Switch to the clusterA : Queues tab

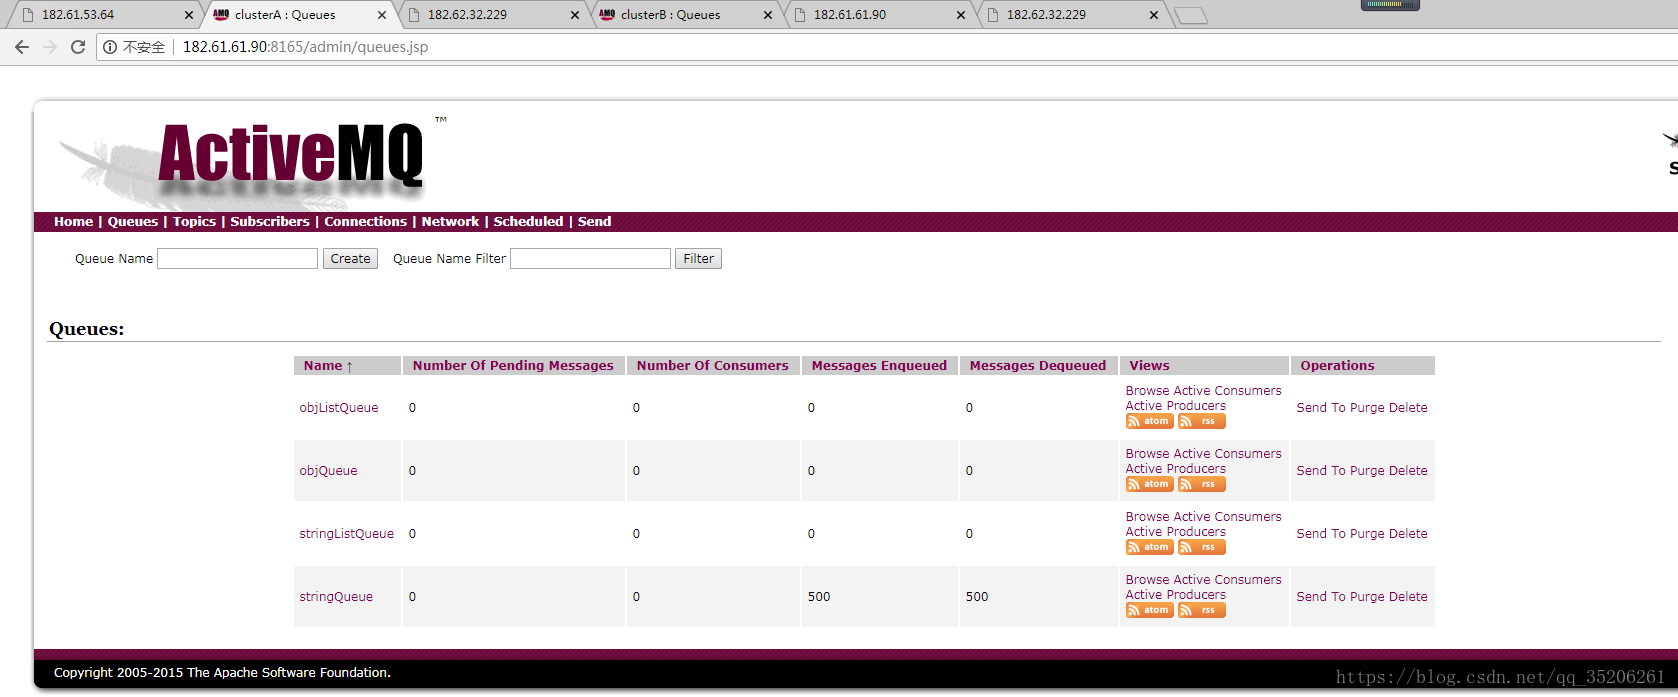pos(298,15)
